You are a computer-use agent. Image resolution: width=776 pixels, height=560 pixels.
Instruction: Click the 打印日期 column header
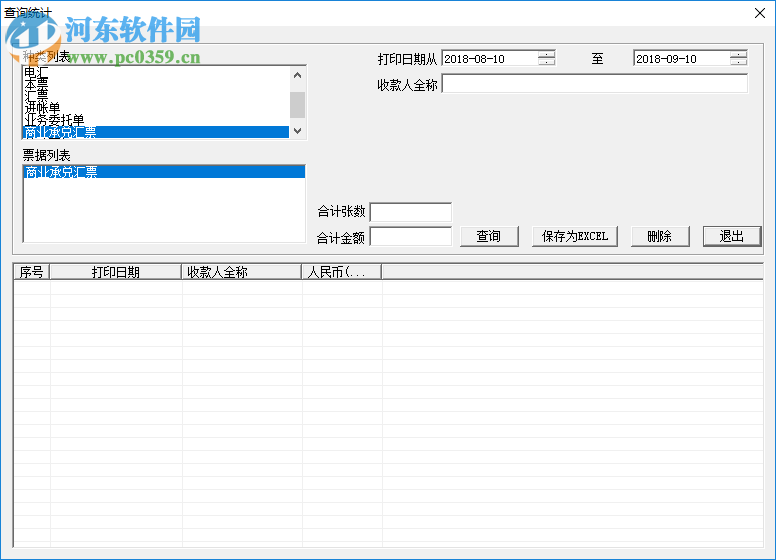[x=116, y=272]
